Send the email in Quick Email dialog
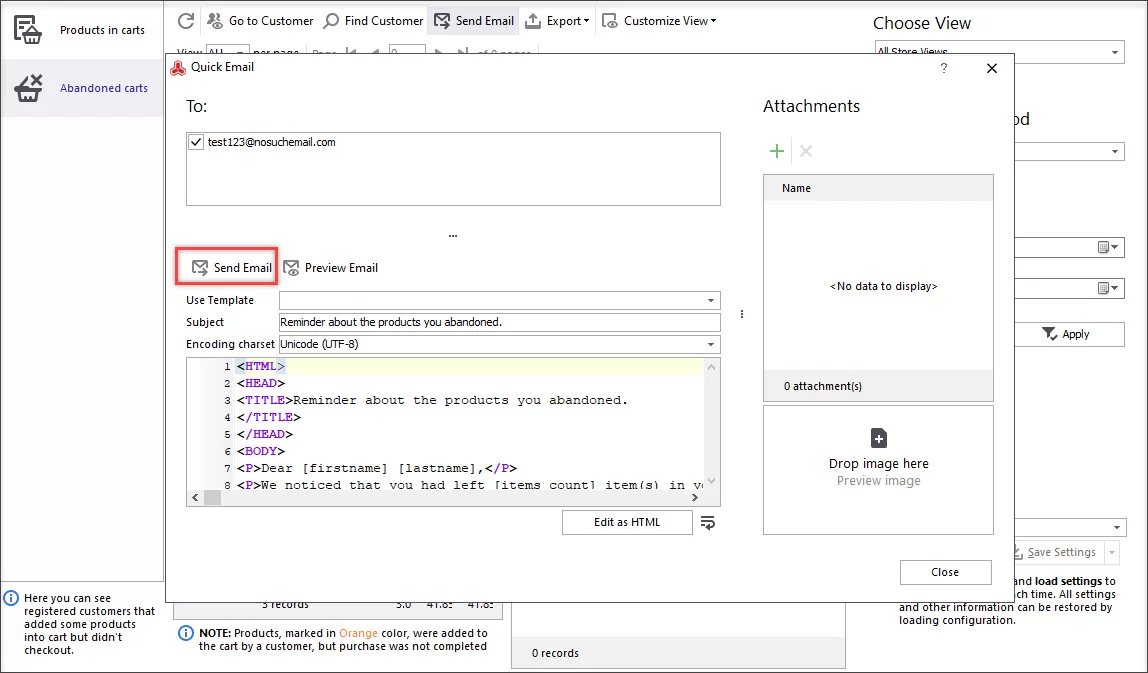1148x673 pixels. [x=231, y=268]
